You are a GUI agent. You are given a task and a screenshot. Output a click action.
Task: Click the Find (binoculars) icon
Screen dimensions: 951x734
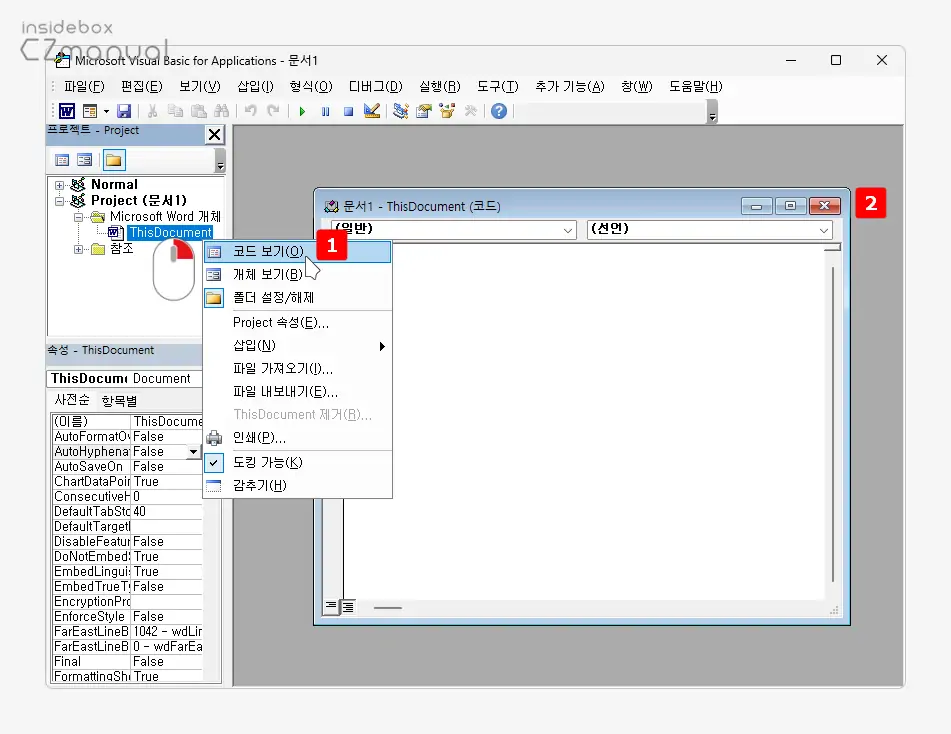click(222, 111)
